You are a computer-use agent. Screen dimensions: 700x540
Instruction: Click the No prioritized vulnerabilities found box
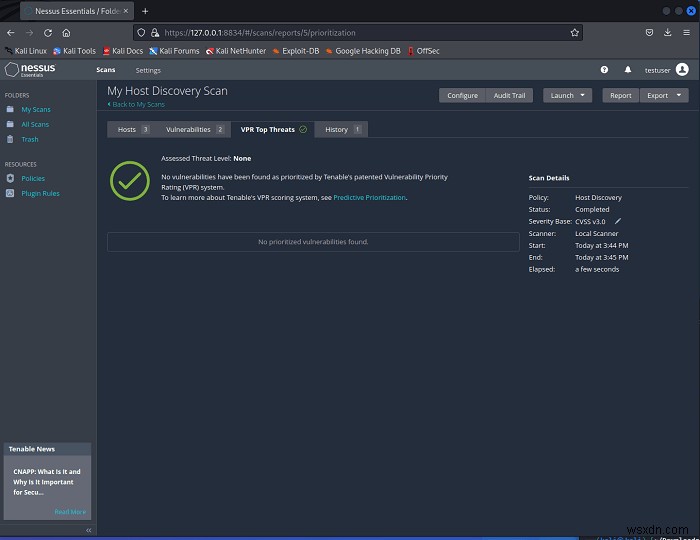pos(313,242)
